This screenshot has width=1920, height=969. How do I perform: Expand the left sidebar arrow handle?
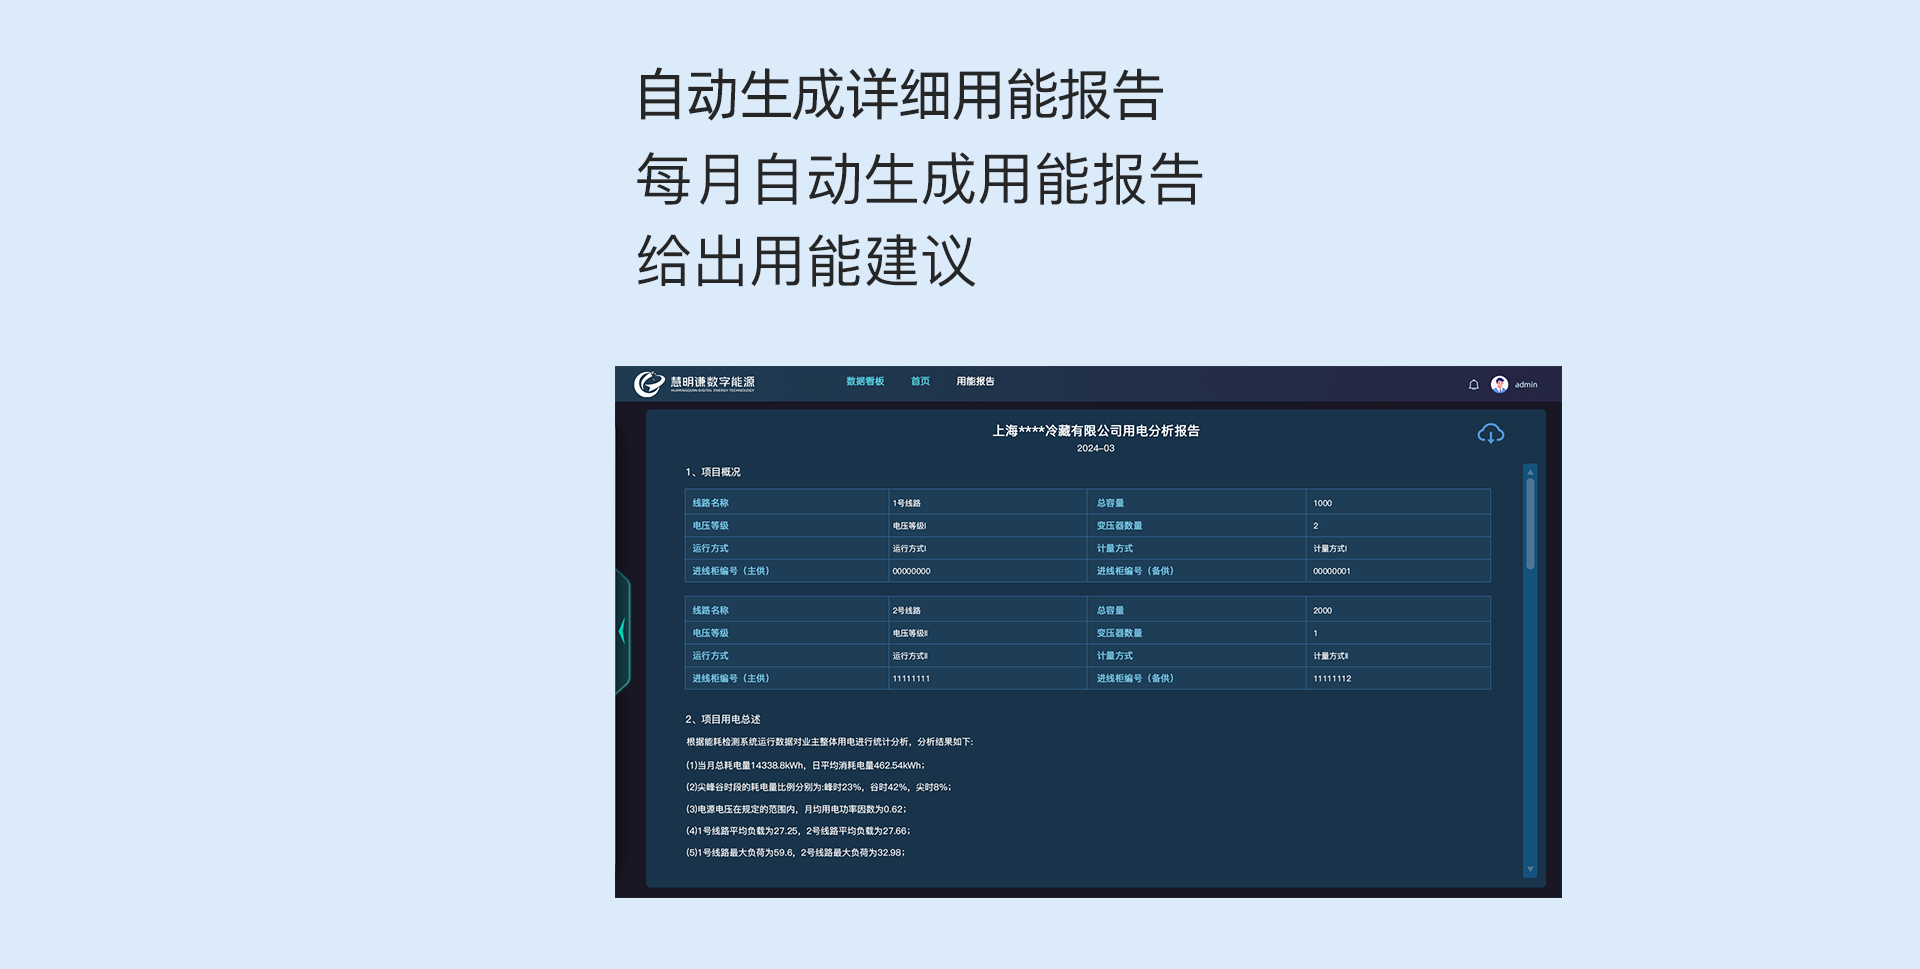(x=622, y=631)
